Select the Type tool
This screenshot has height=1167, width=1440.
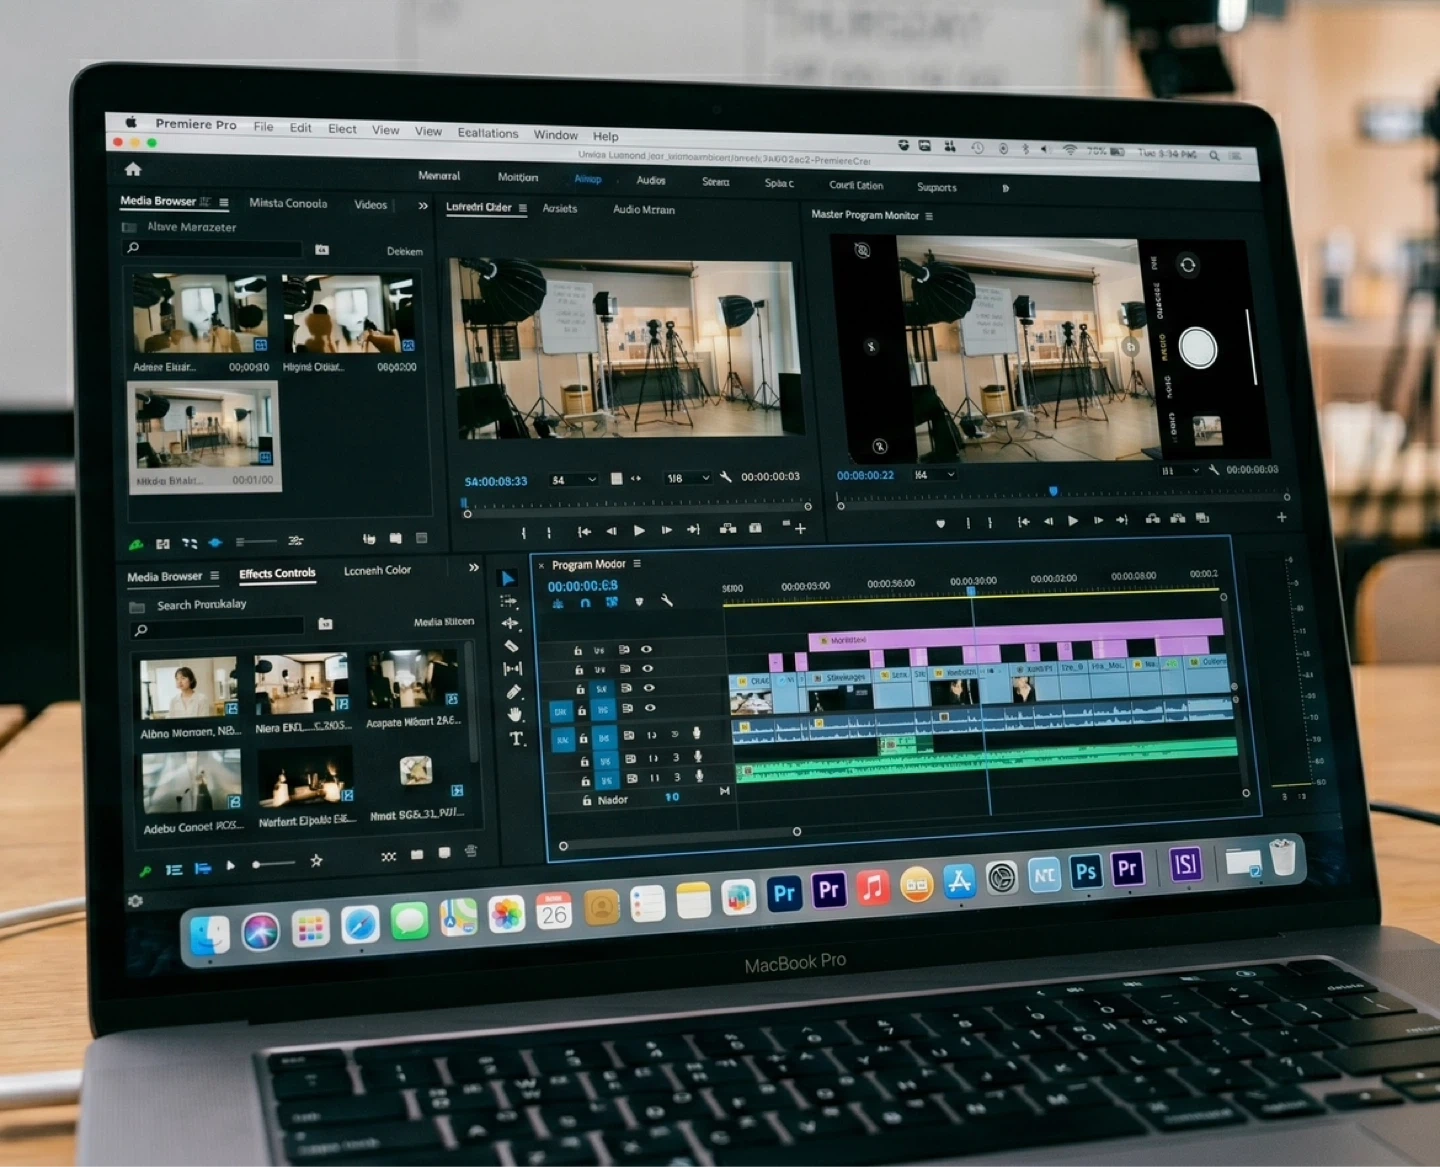[x=517, y=739]
